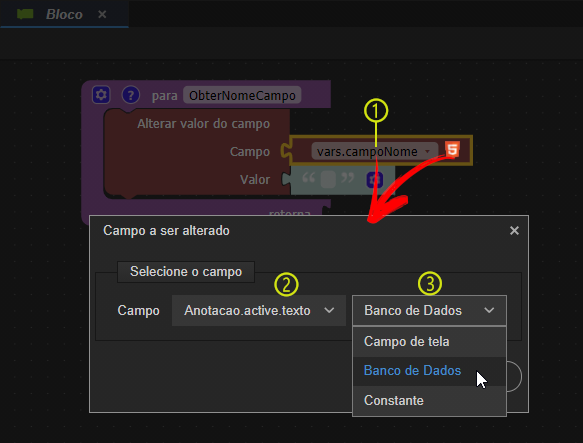Close the Bloco tab
Screen dimensions: 583x443
point(102,15)
